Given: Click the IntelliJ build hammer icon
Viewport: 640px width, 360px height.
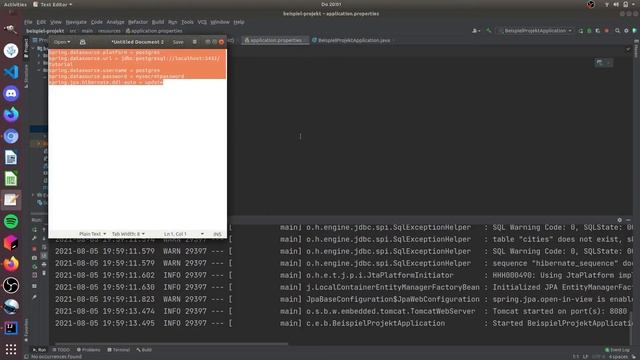Looking at the screenshot, I should 489,31.
